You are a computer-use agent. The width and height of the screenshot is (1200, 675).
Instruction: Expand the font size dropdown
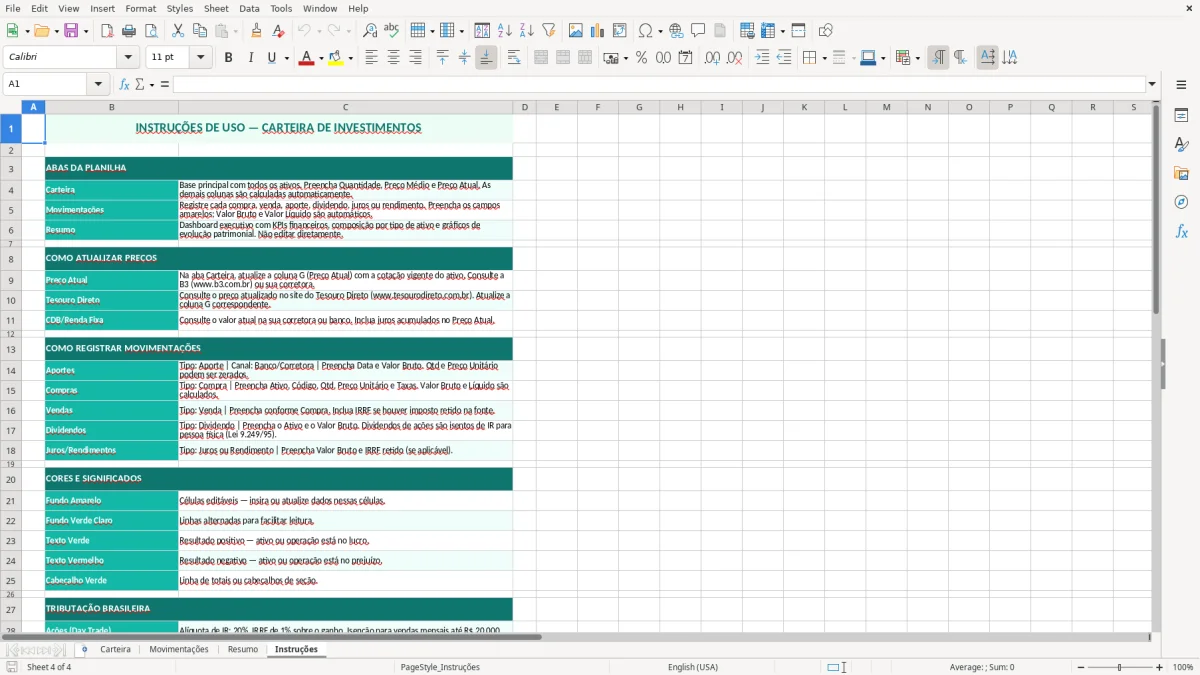pos(200,58)
